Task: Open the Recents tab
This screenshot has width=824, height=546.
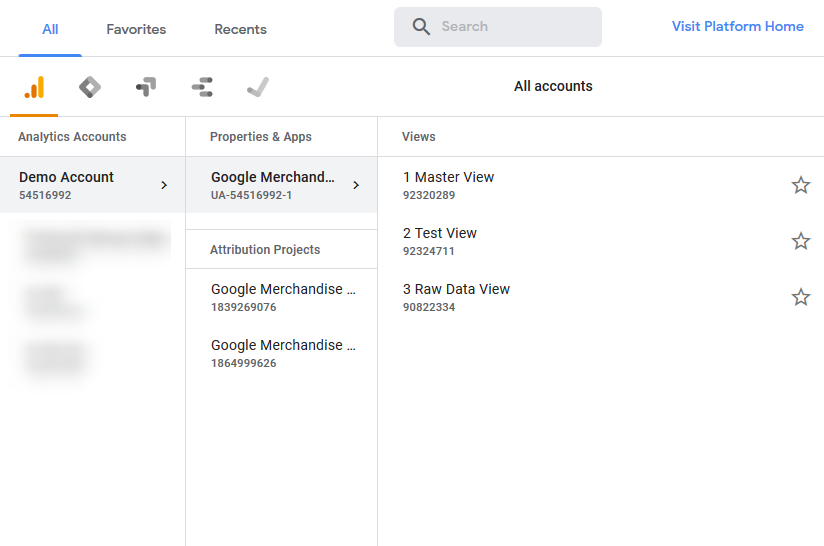Action: (x=241, y=29)
